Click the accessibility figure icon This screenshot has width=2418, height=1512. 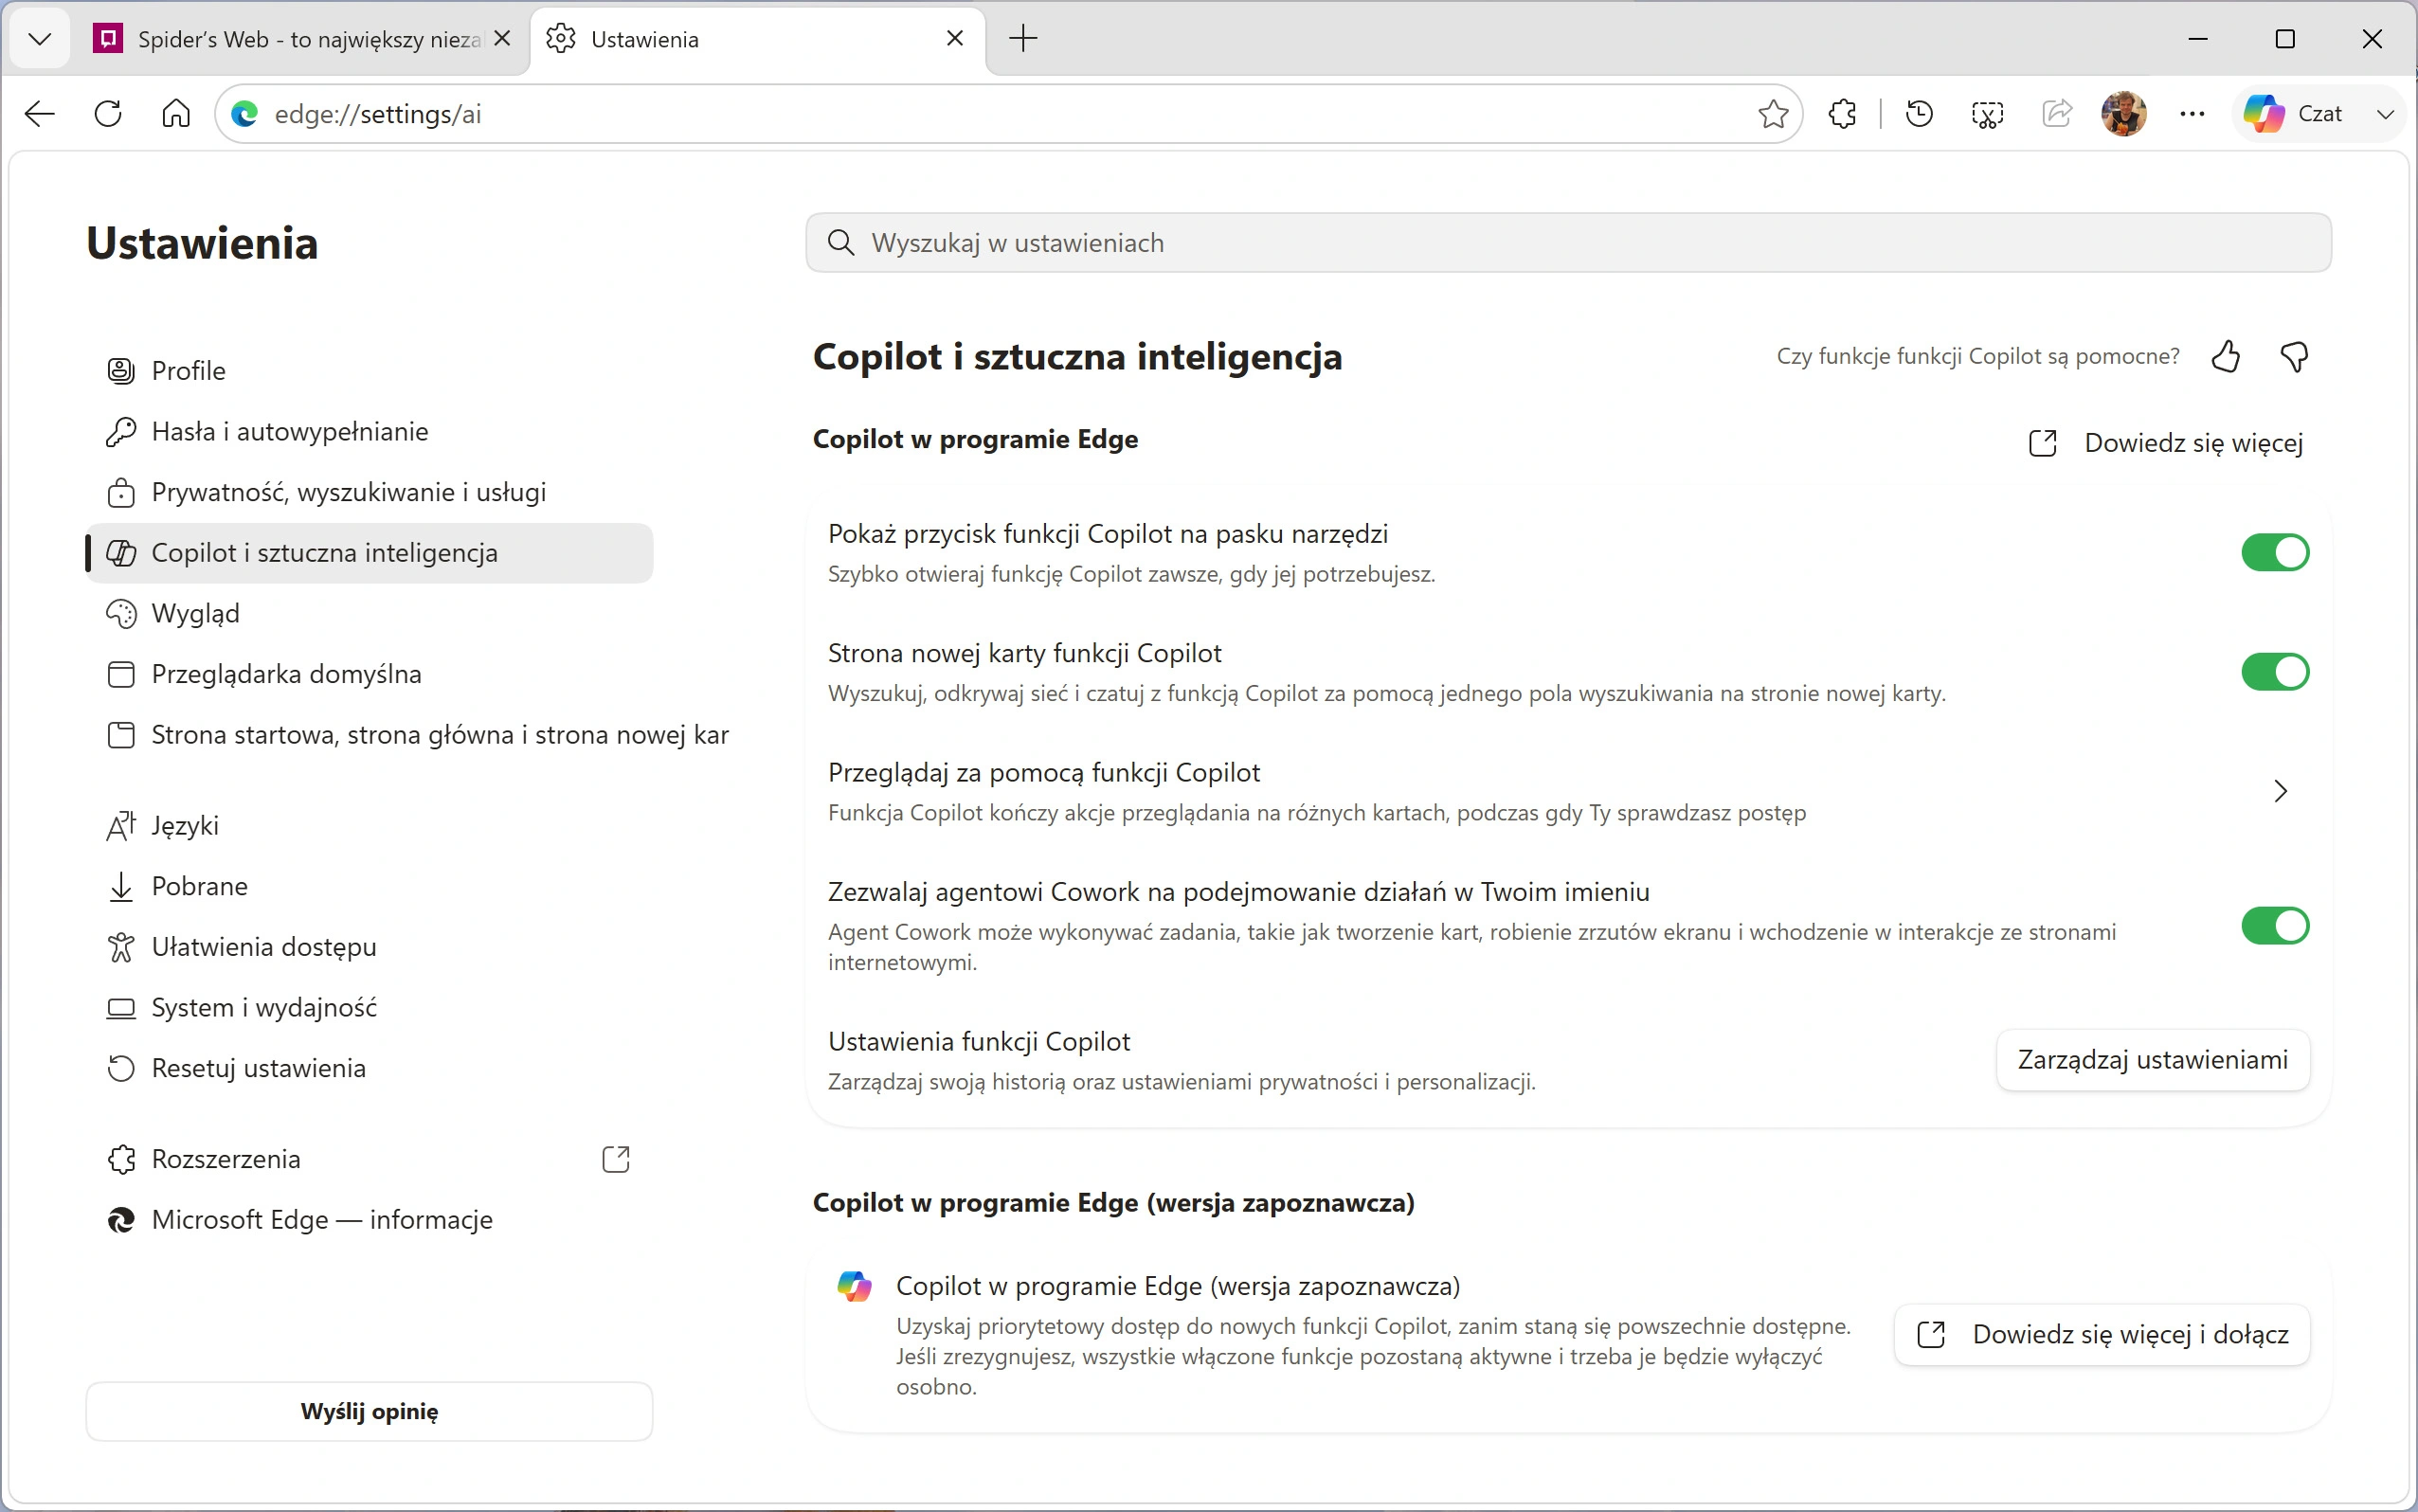tap(121, 947)
